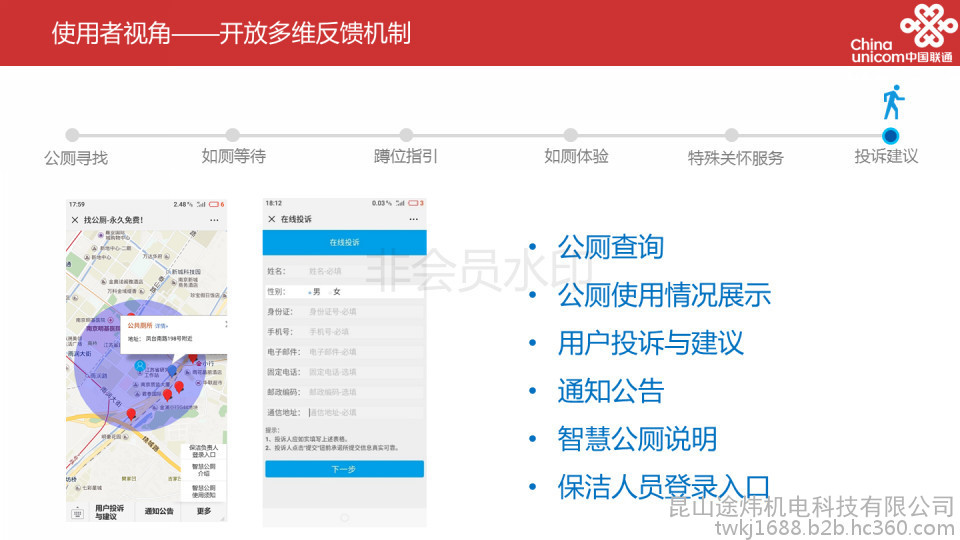This screenshot has height=540, width=960.
Task: Click the China Unicom logo
Action: (902, 33)
